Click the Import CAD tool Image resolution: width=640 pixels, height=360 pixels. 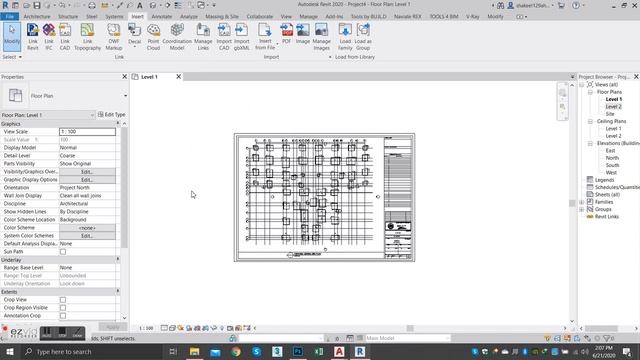coord(224,37)
